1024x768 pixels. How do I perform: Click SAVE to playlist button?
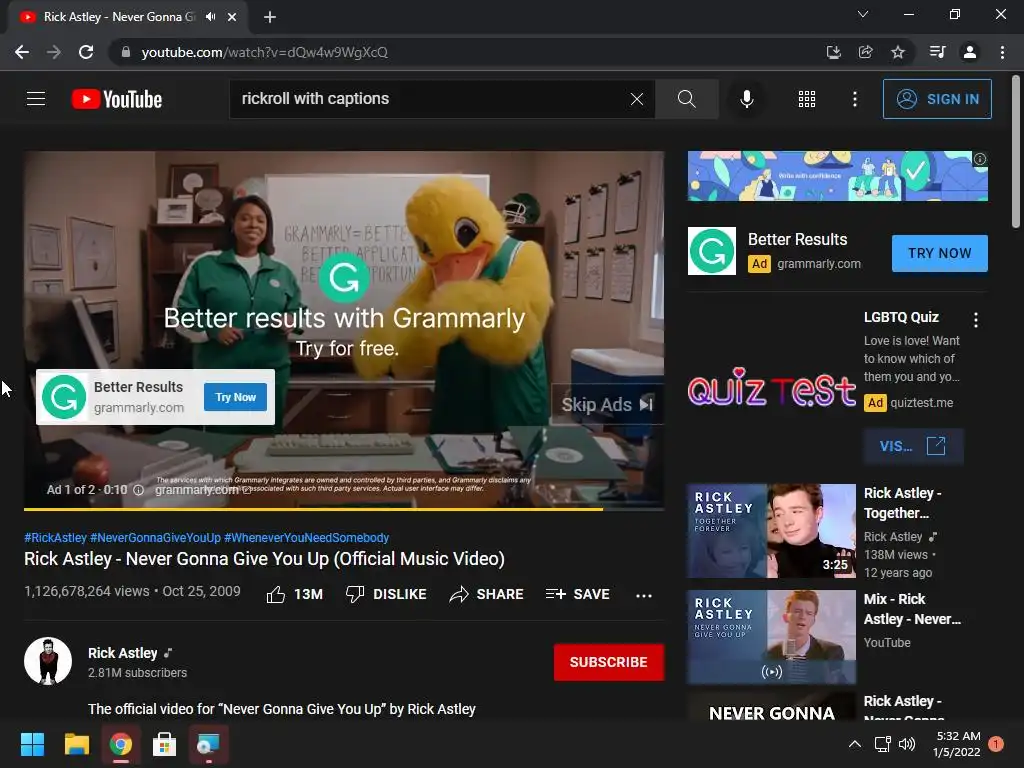pyautogui.click(x=578, y=594)
